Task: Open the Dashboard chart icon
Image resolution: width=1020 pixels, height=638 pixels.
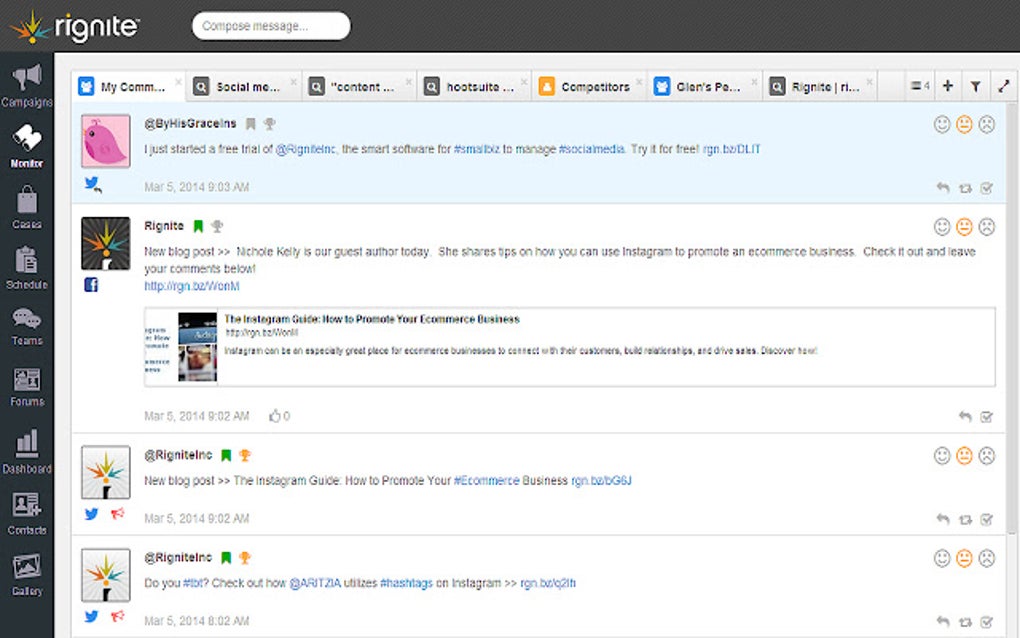Action: 28,443
